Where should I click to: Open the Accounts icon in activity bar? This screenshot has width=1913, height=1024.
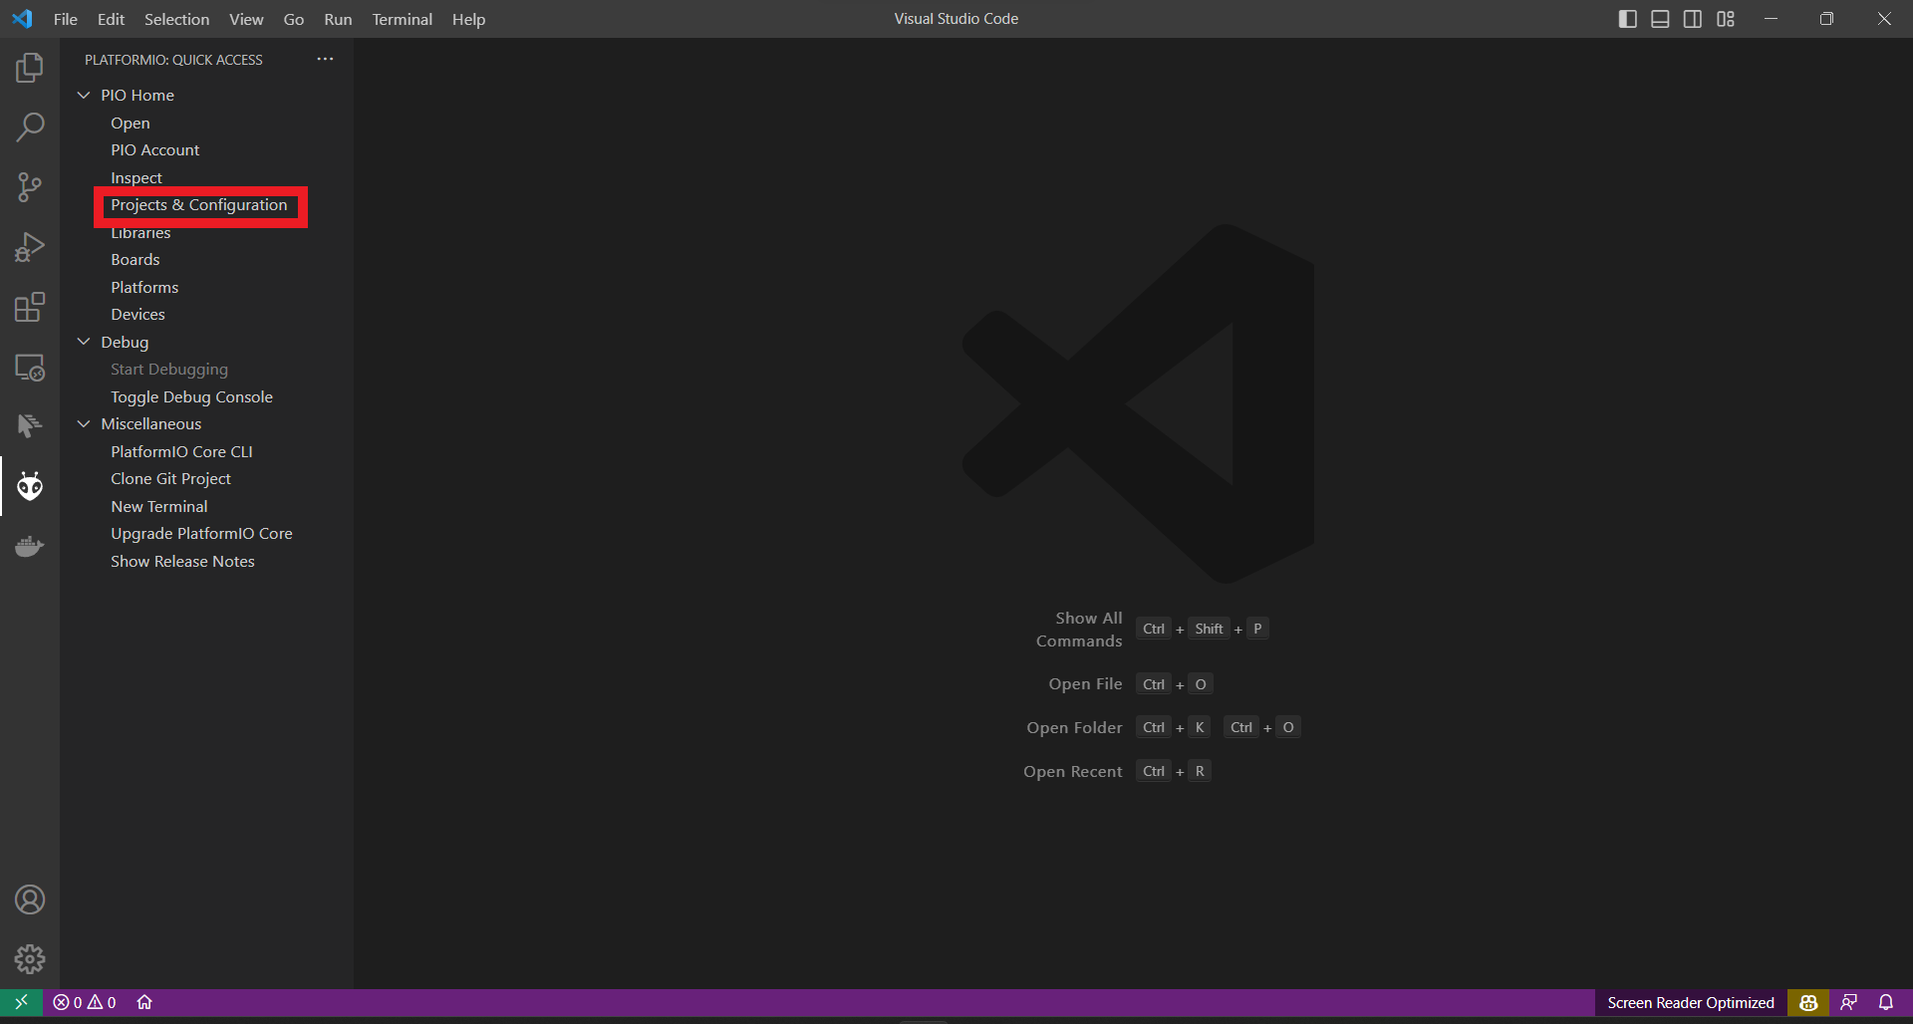[29, 899]
